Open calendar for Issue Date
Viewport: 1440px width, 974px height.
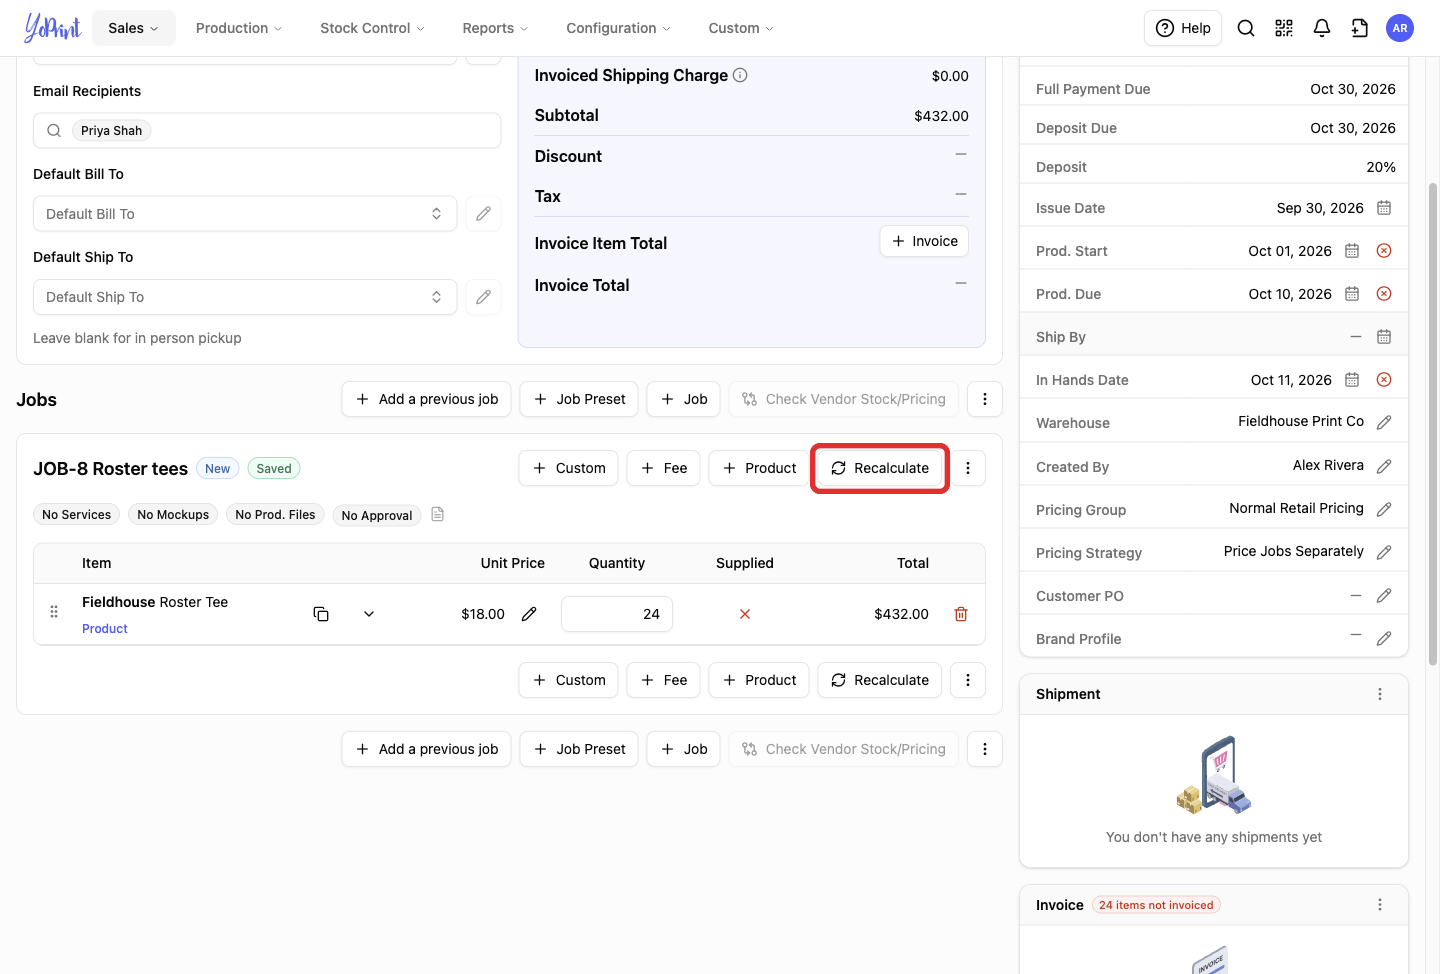pyautogui.click(x=1384, y=208)
